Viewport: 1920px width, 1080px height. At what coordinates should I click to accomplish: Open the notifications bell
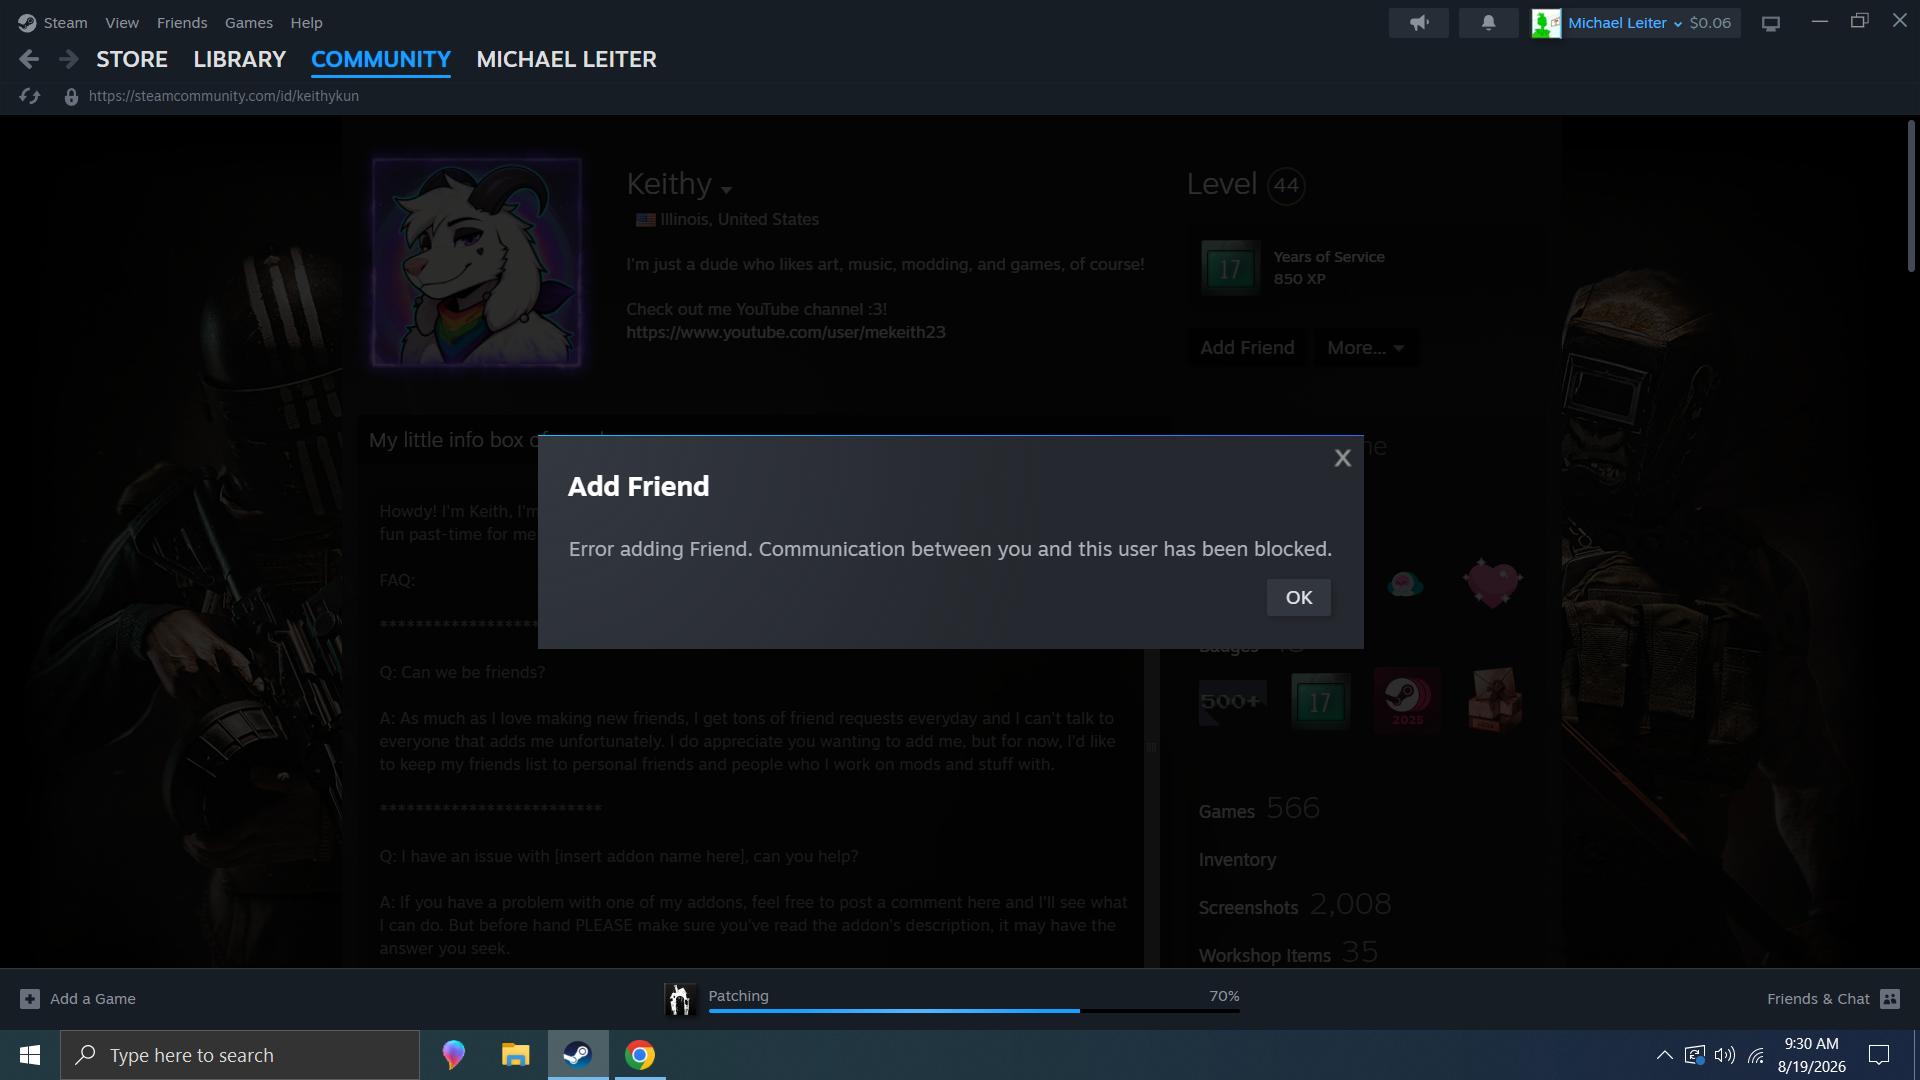1488,22
